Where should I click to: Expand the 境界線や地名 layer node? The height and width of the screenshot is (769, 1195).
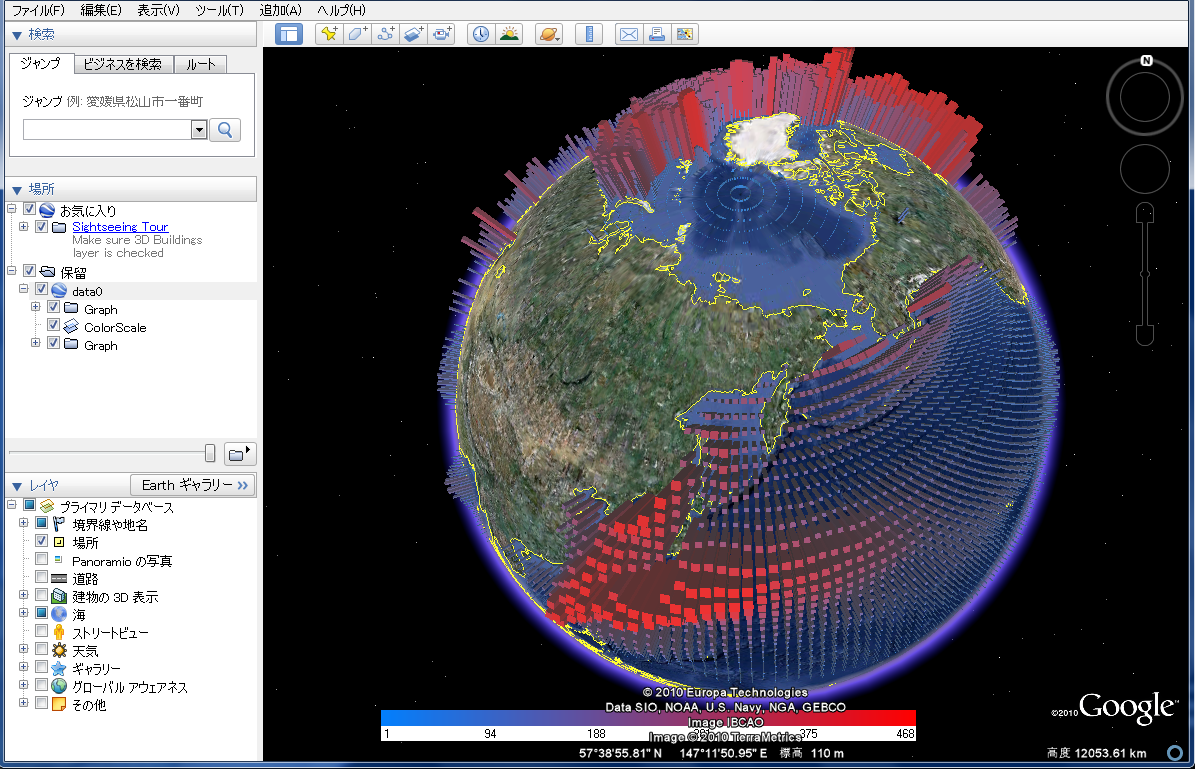point(24,523)
